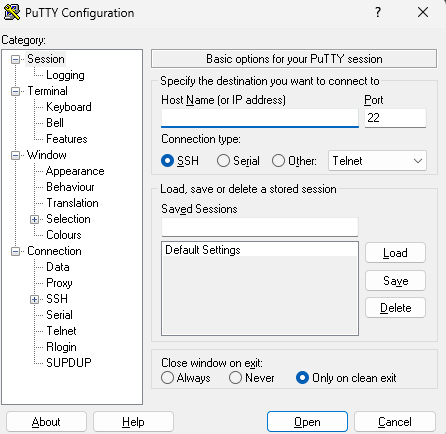Open the Features settings category
The width and height of the screenshot is (446, 434).
(67, 139)
